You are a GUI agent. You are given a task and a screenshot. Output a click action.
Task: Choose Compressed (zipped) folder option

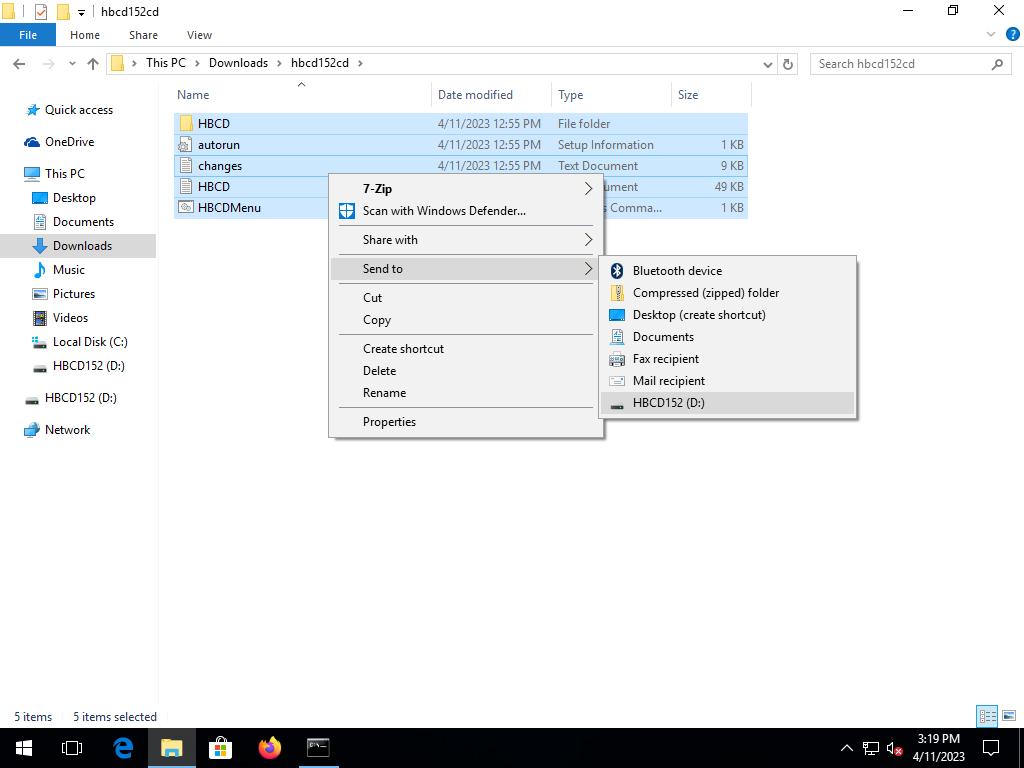(705, 293)
